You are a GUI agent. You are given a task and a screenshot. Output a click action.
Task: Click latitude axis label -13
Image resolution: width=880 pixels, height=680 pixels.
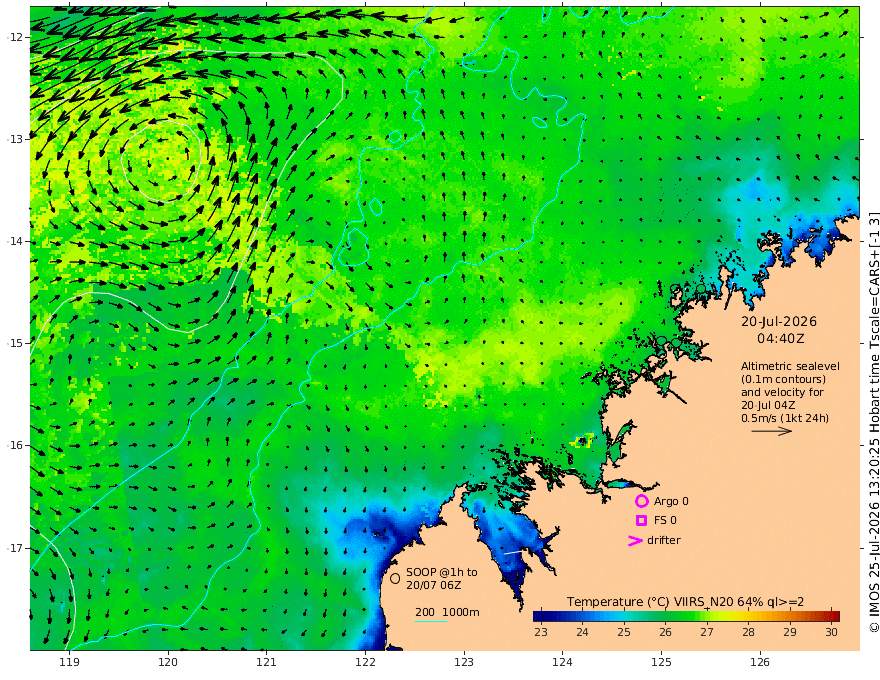click(x=15, y=139)
